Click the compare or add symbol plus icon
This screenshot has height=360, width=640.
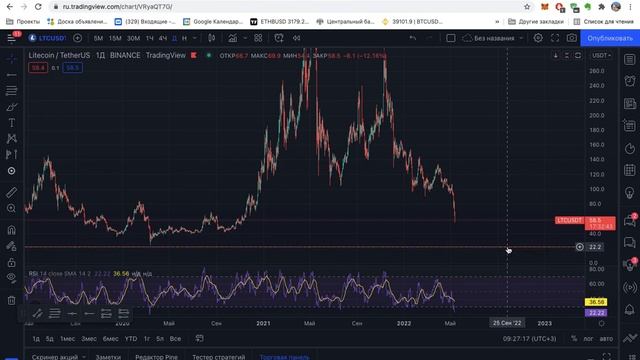tap(77, 38)
